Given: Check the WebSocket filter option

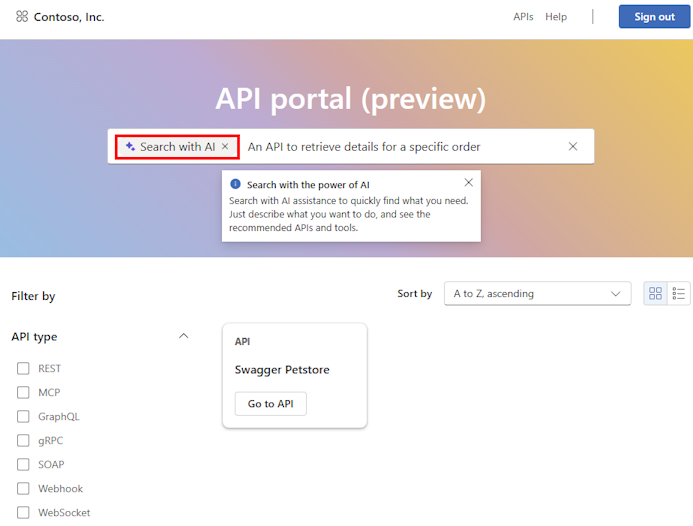Looking at the screenshot, I should 23,512.
